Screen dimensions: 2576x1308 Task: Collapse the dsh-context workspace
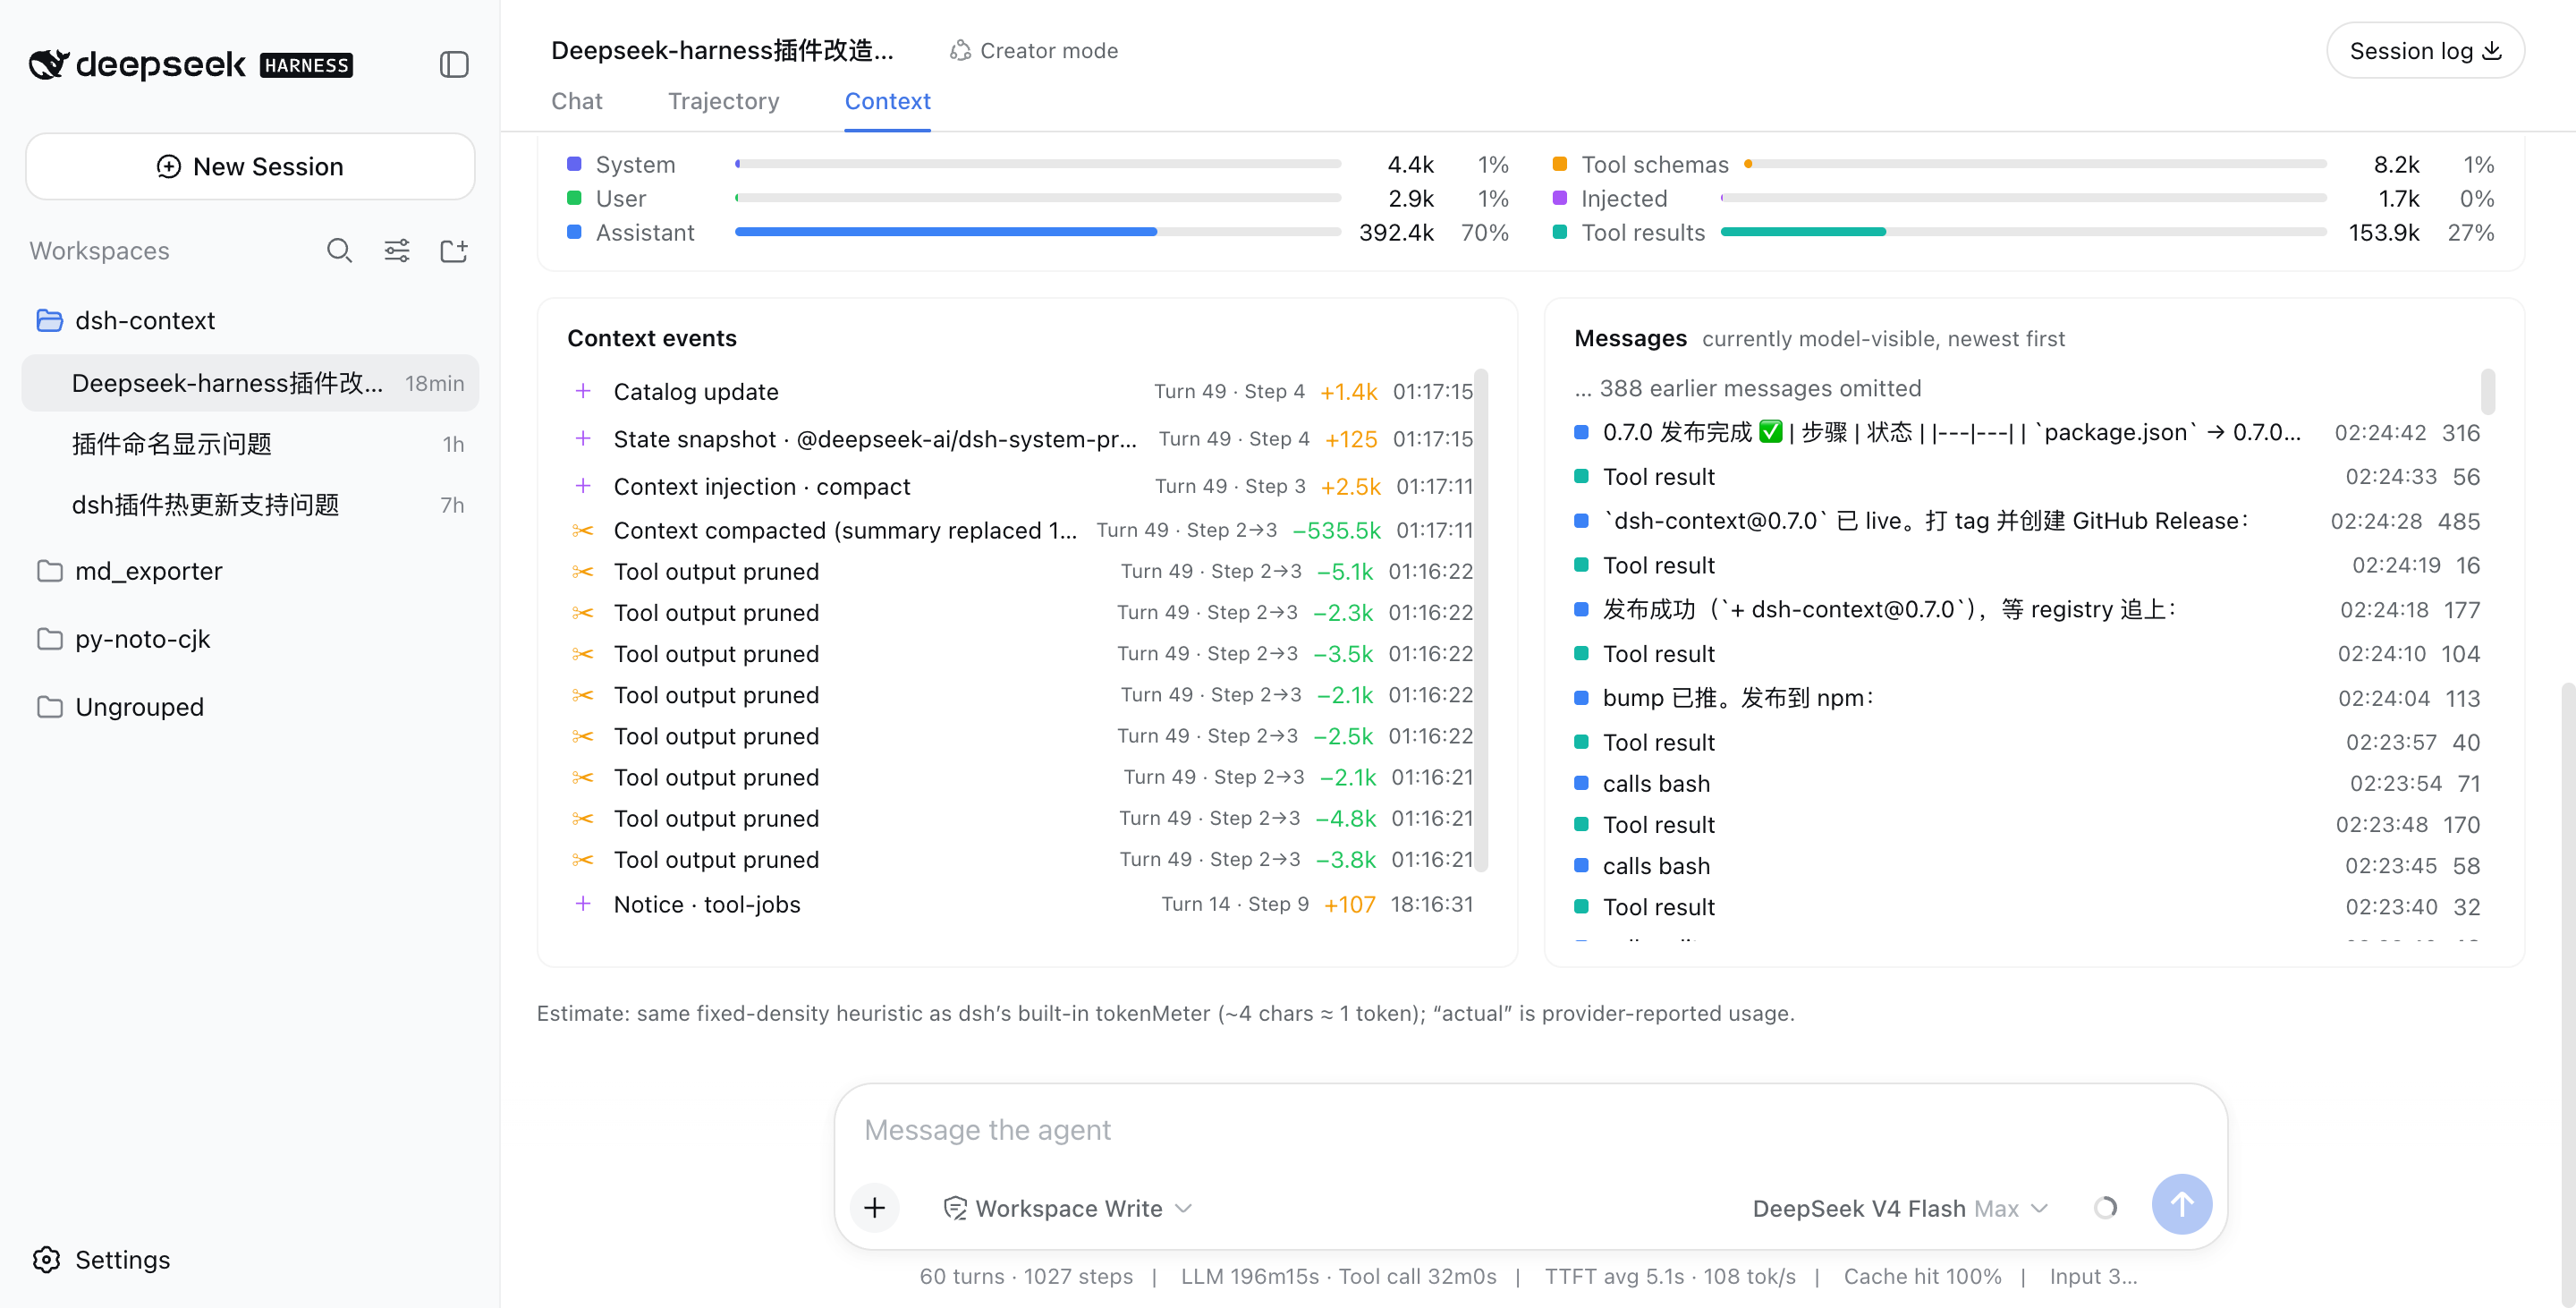pos(250,320)
